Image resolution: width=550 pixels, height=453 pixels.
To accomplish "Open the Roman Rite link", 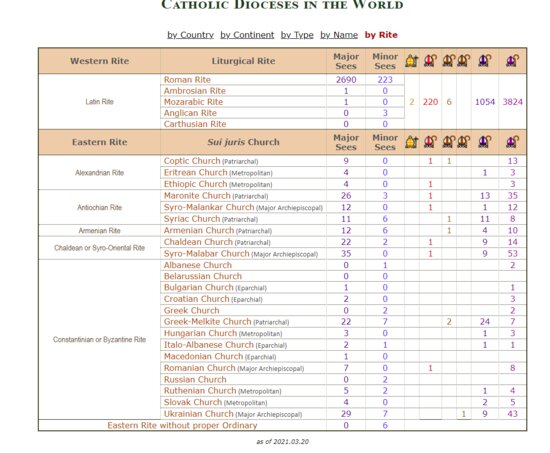I will pyautogui.click(x=187, y=80).
